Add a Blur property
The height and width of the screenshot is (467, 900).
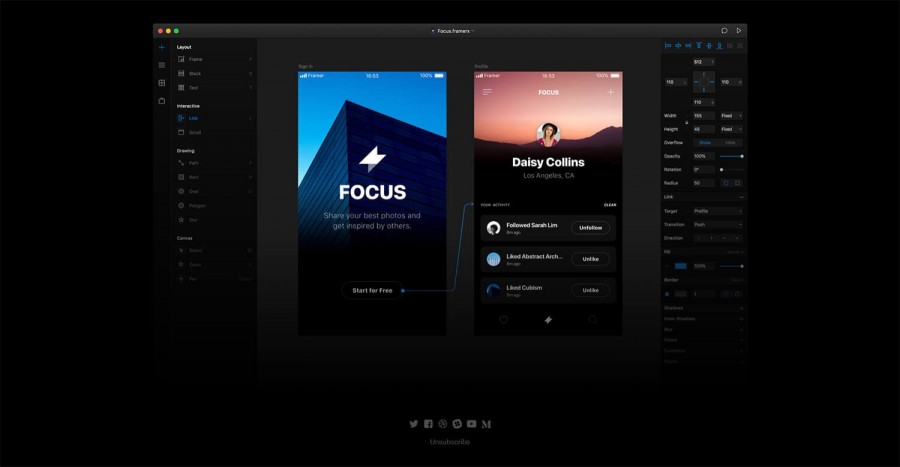tap(741, 330)
